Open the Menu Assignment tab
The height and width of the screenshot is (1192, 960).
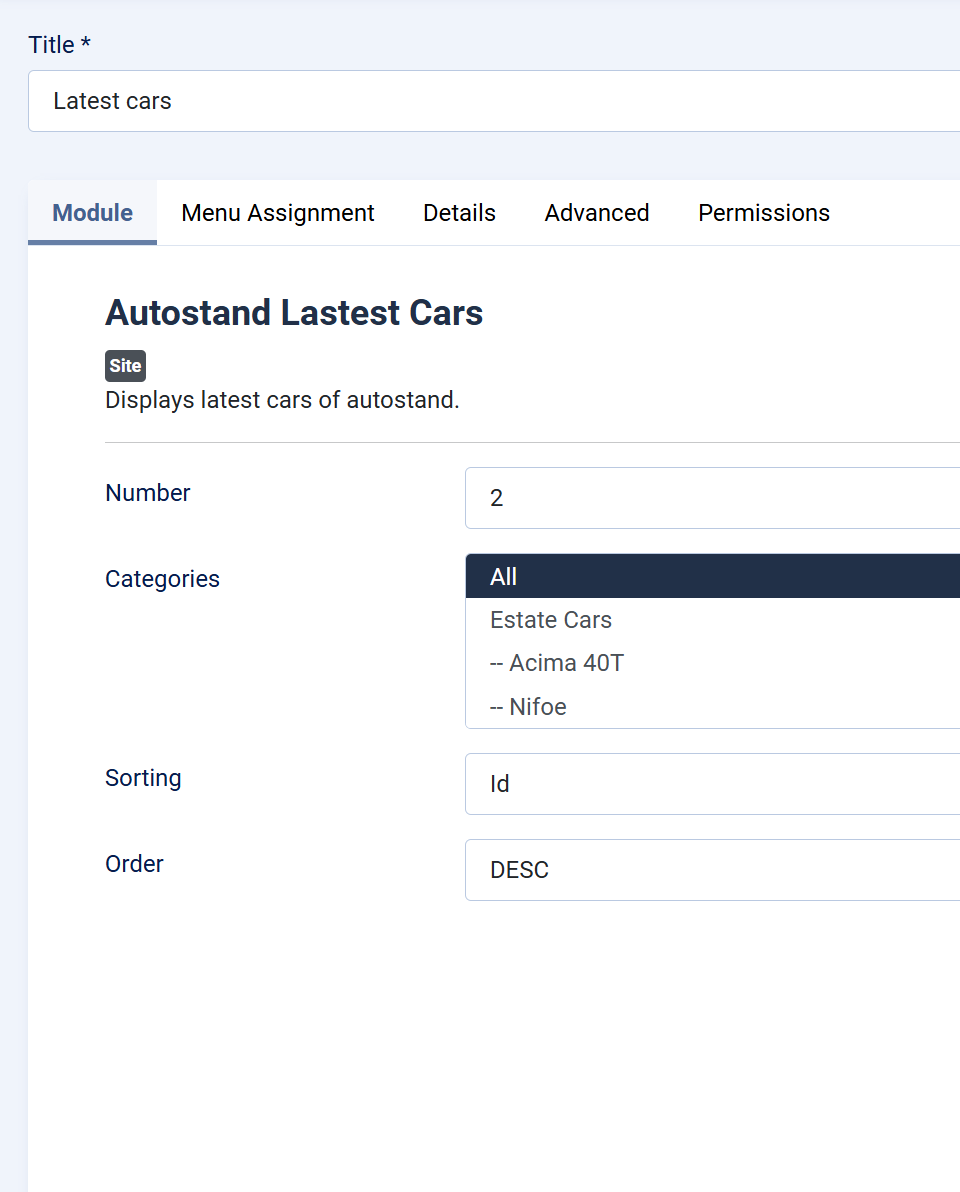click(277, 213)
